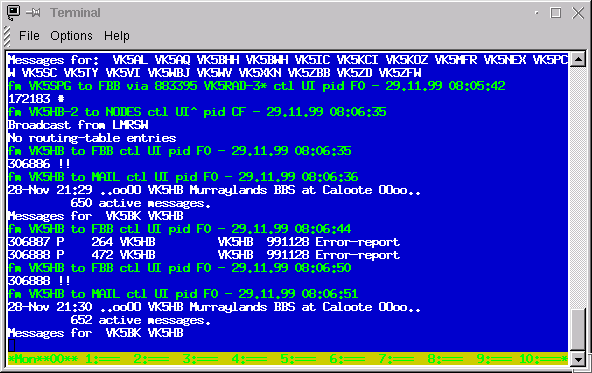Click the terminal window menu icon
The image size is (592, 373).
[13, 13]
